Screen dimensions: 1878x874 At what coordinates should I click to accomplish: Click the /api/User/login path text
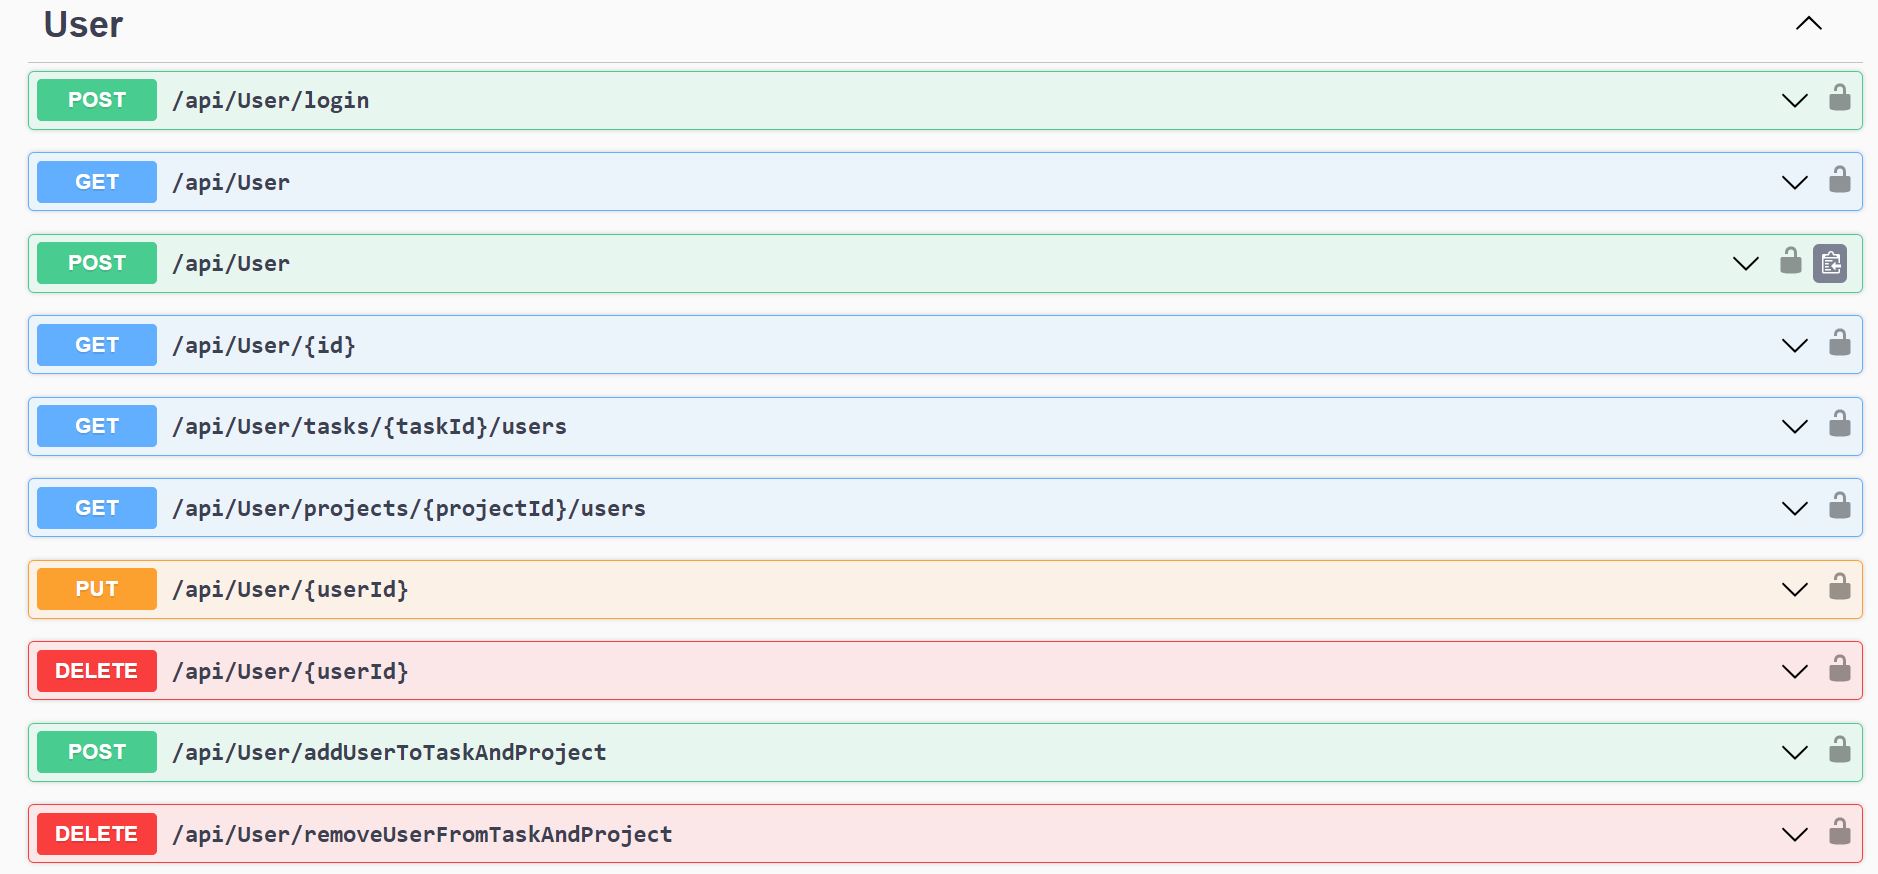click(x=270, y=100)
